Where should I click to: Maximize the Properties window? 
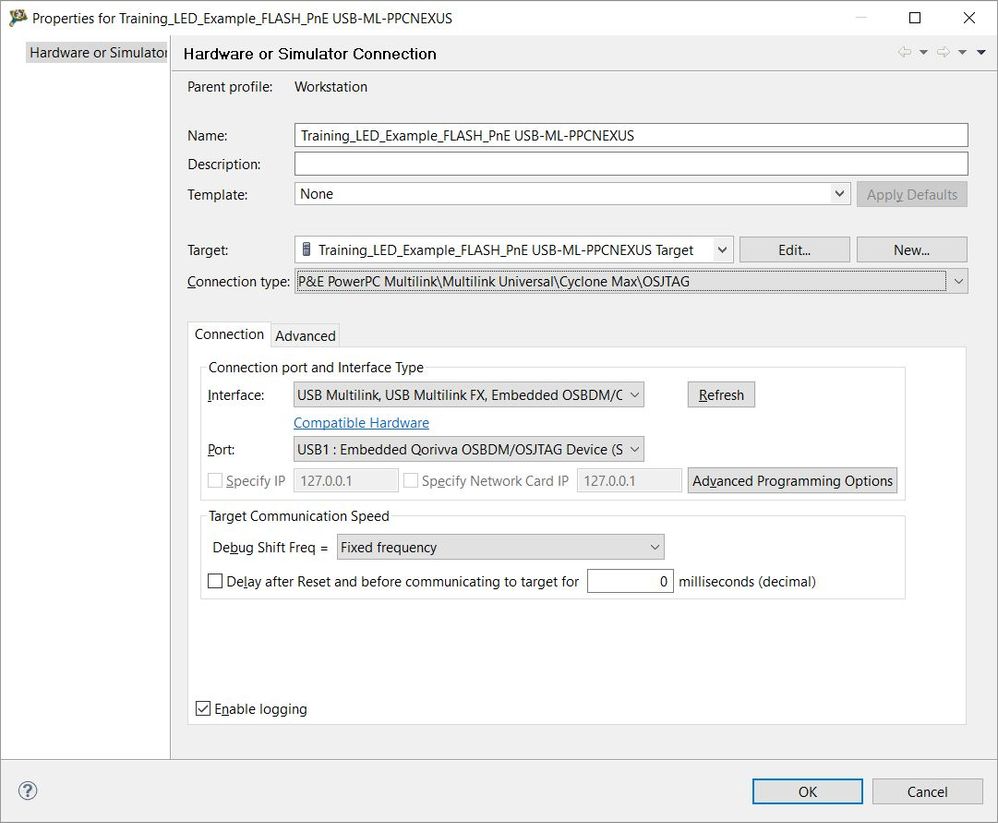click(x=915, y=18)
